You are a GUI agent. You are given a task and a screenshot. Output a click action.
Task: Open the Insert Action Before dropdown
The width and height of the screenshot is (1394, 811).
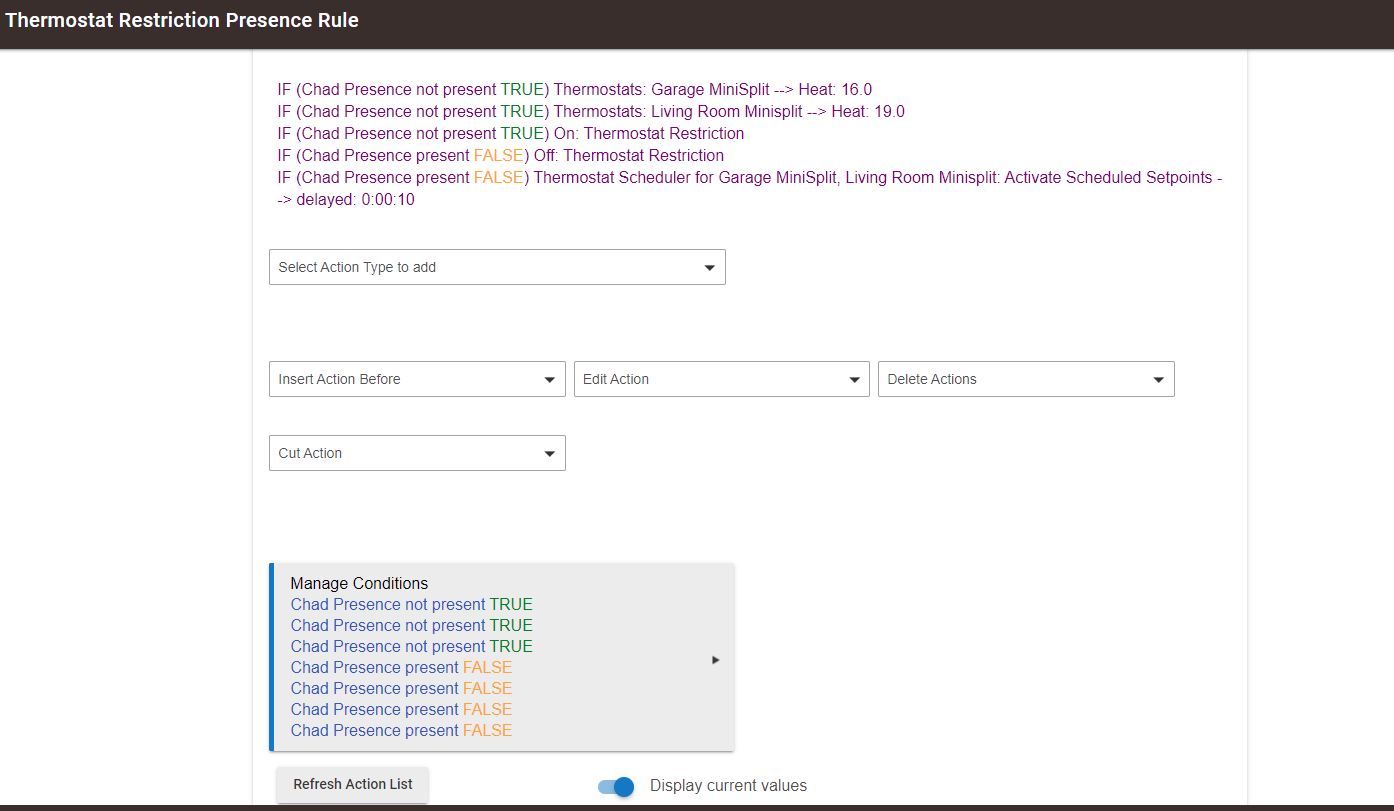(417, 379)
